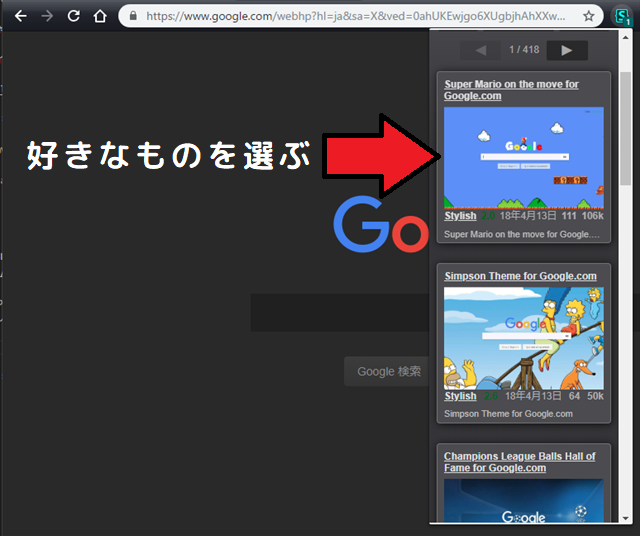Select the Champions League theme thumbnail
This screenshot has width=640, height=536.
[524, 500]
